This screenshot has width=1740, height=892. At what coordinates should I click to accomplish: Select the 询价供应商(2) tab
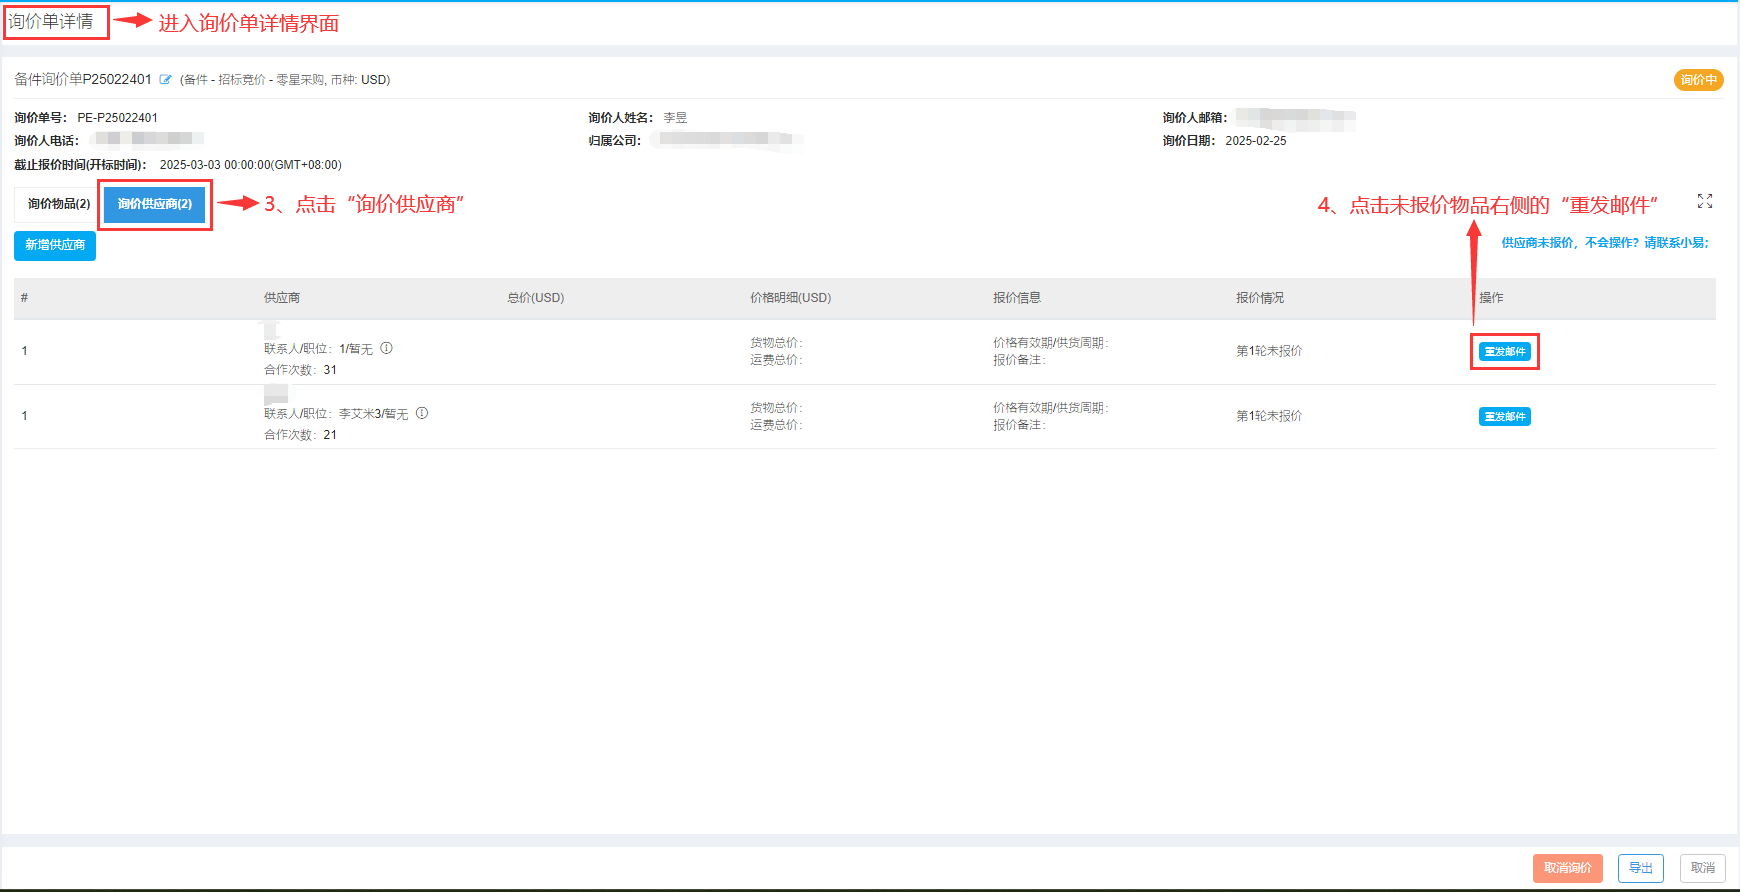pos(155,204)
